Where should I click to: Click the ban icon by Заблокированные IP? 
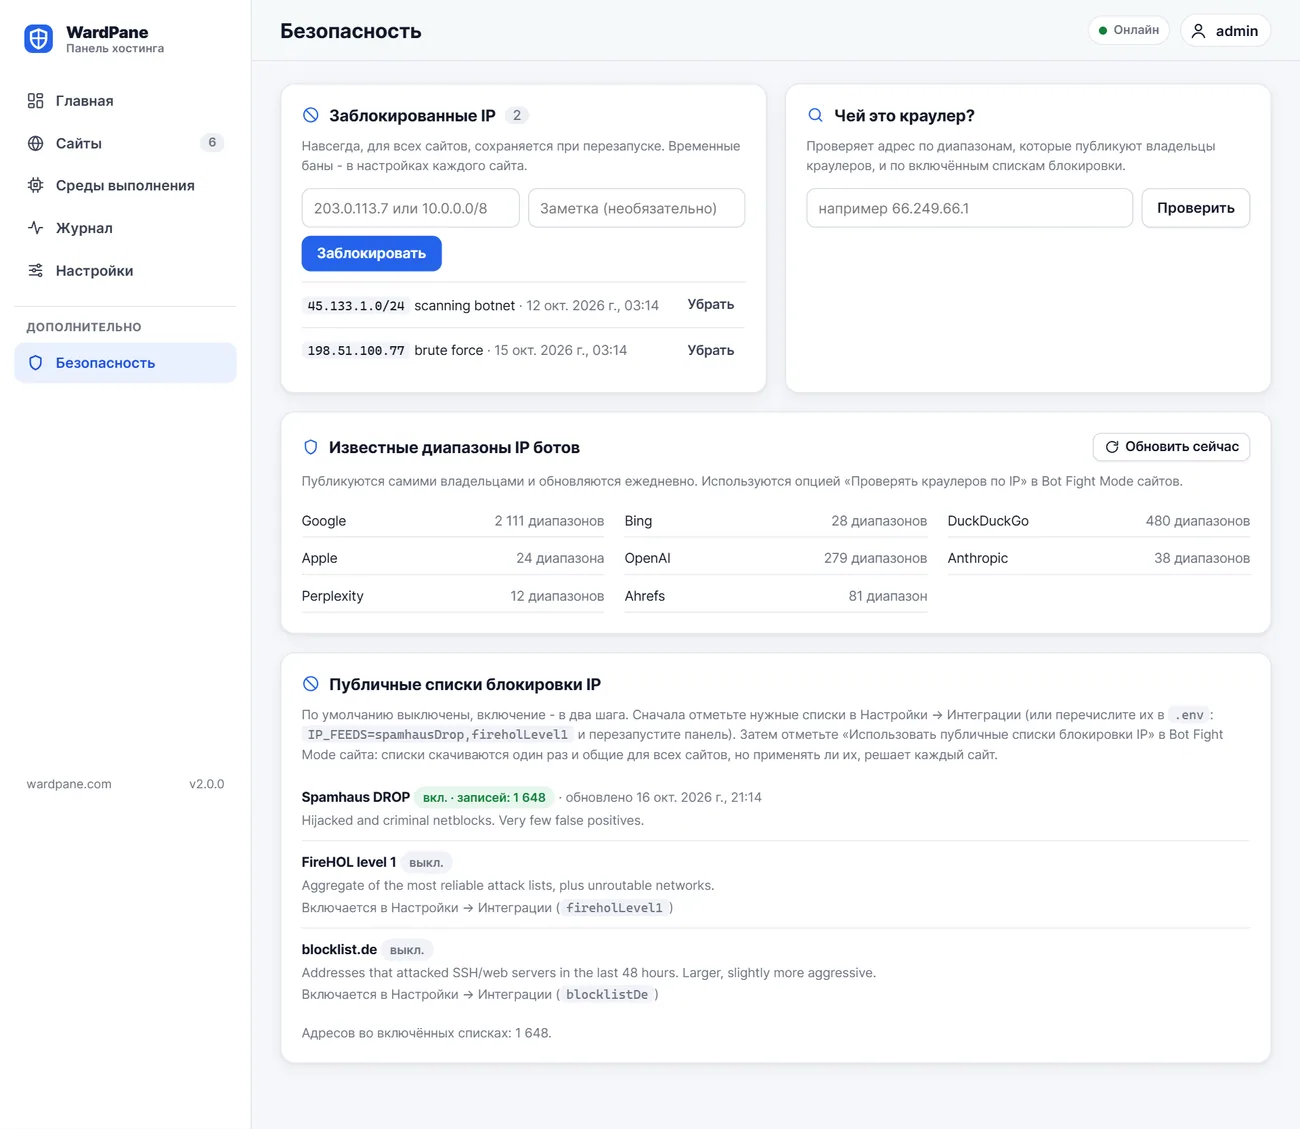tap(311, 115)
